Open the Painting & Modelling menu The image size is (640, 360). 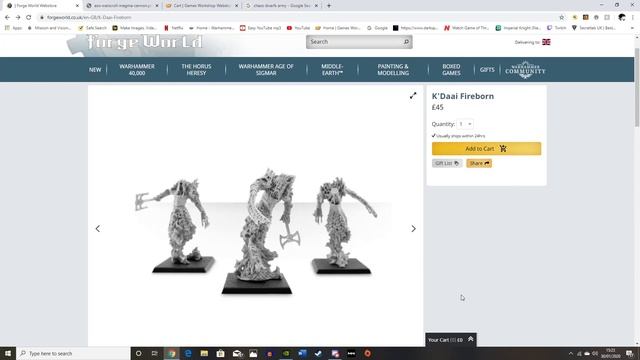[393, 70]
